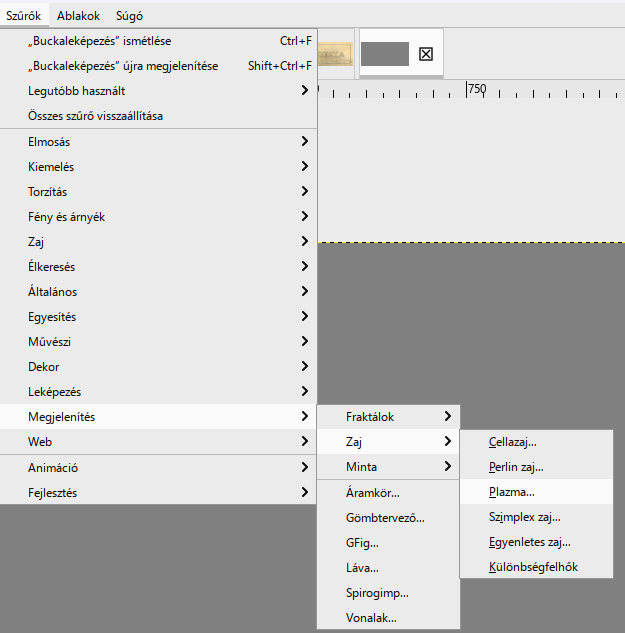Expand the Élkeresés submenu
The image size is (625, 633).
[158, 267]
